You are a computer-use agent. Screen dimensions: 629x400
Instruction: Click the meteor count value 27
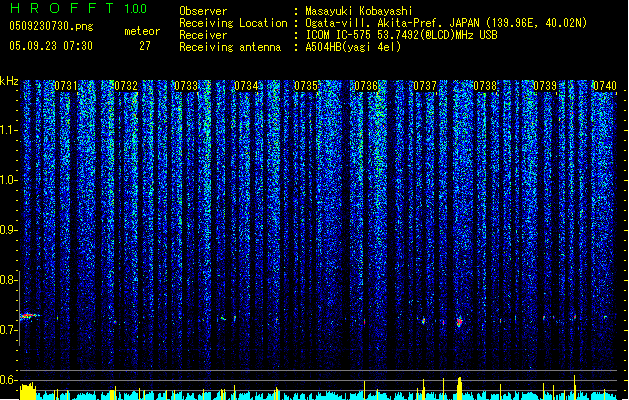pos(145,46)
